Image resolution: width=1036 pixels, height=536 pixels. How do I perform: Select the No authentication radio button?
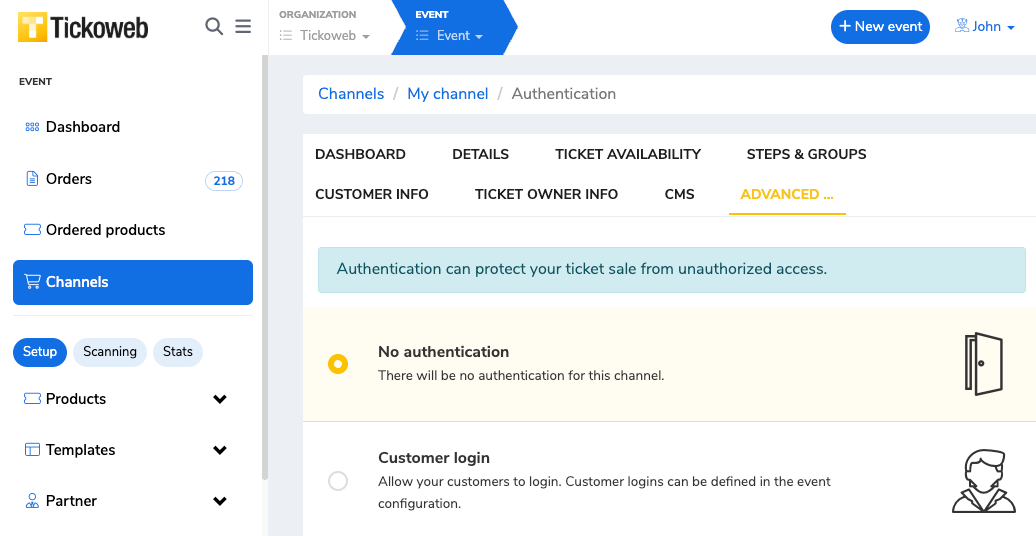338,364
